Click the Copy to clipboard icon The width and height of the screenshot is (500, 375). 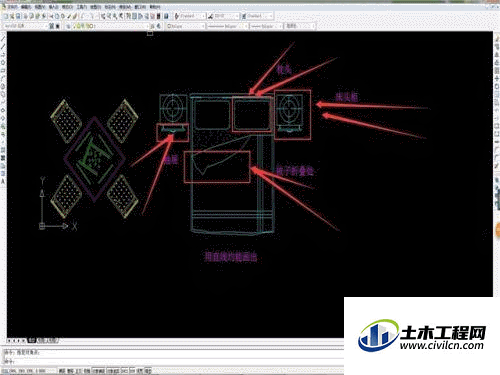point(57,16)
